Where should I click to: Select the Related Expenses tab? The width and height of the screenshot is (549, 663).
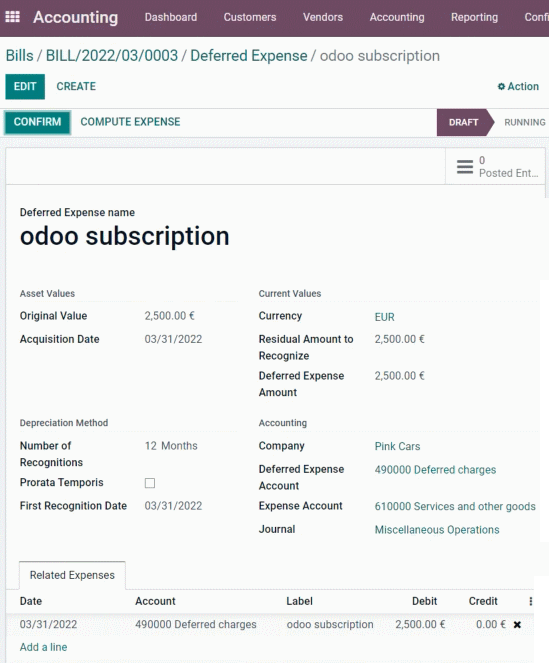(x=72, y=575)
